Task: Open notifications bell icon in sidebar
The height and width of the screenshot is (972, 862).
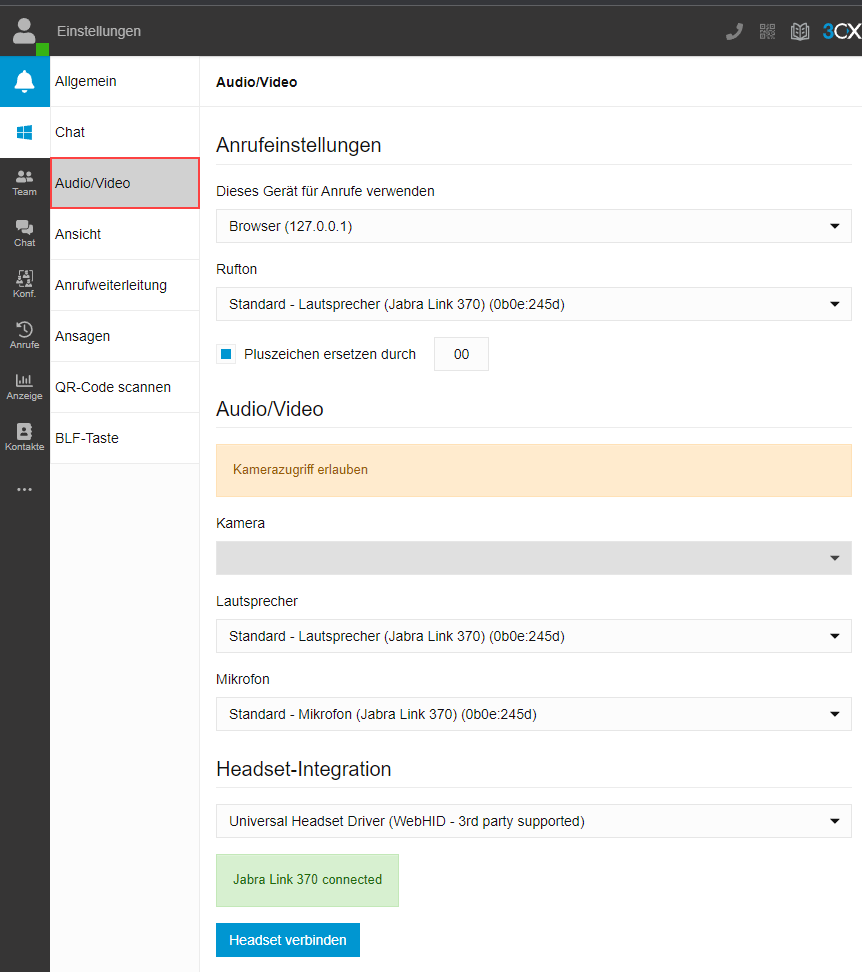Action: tap(25, 81)
